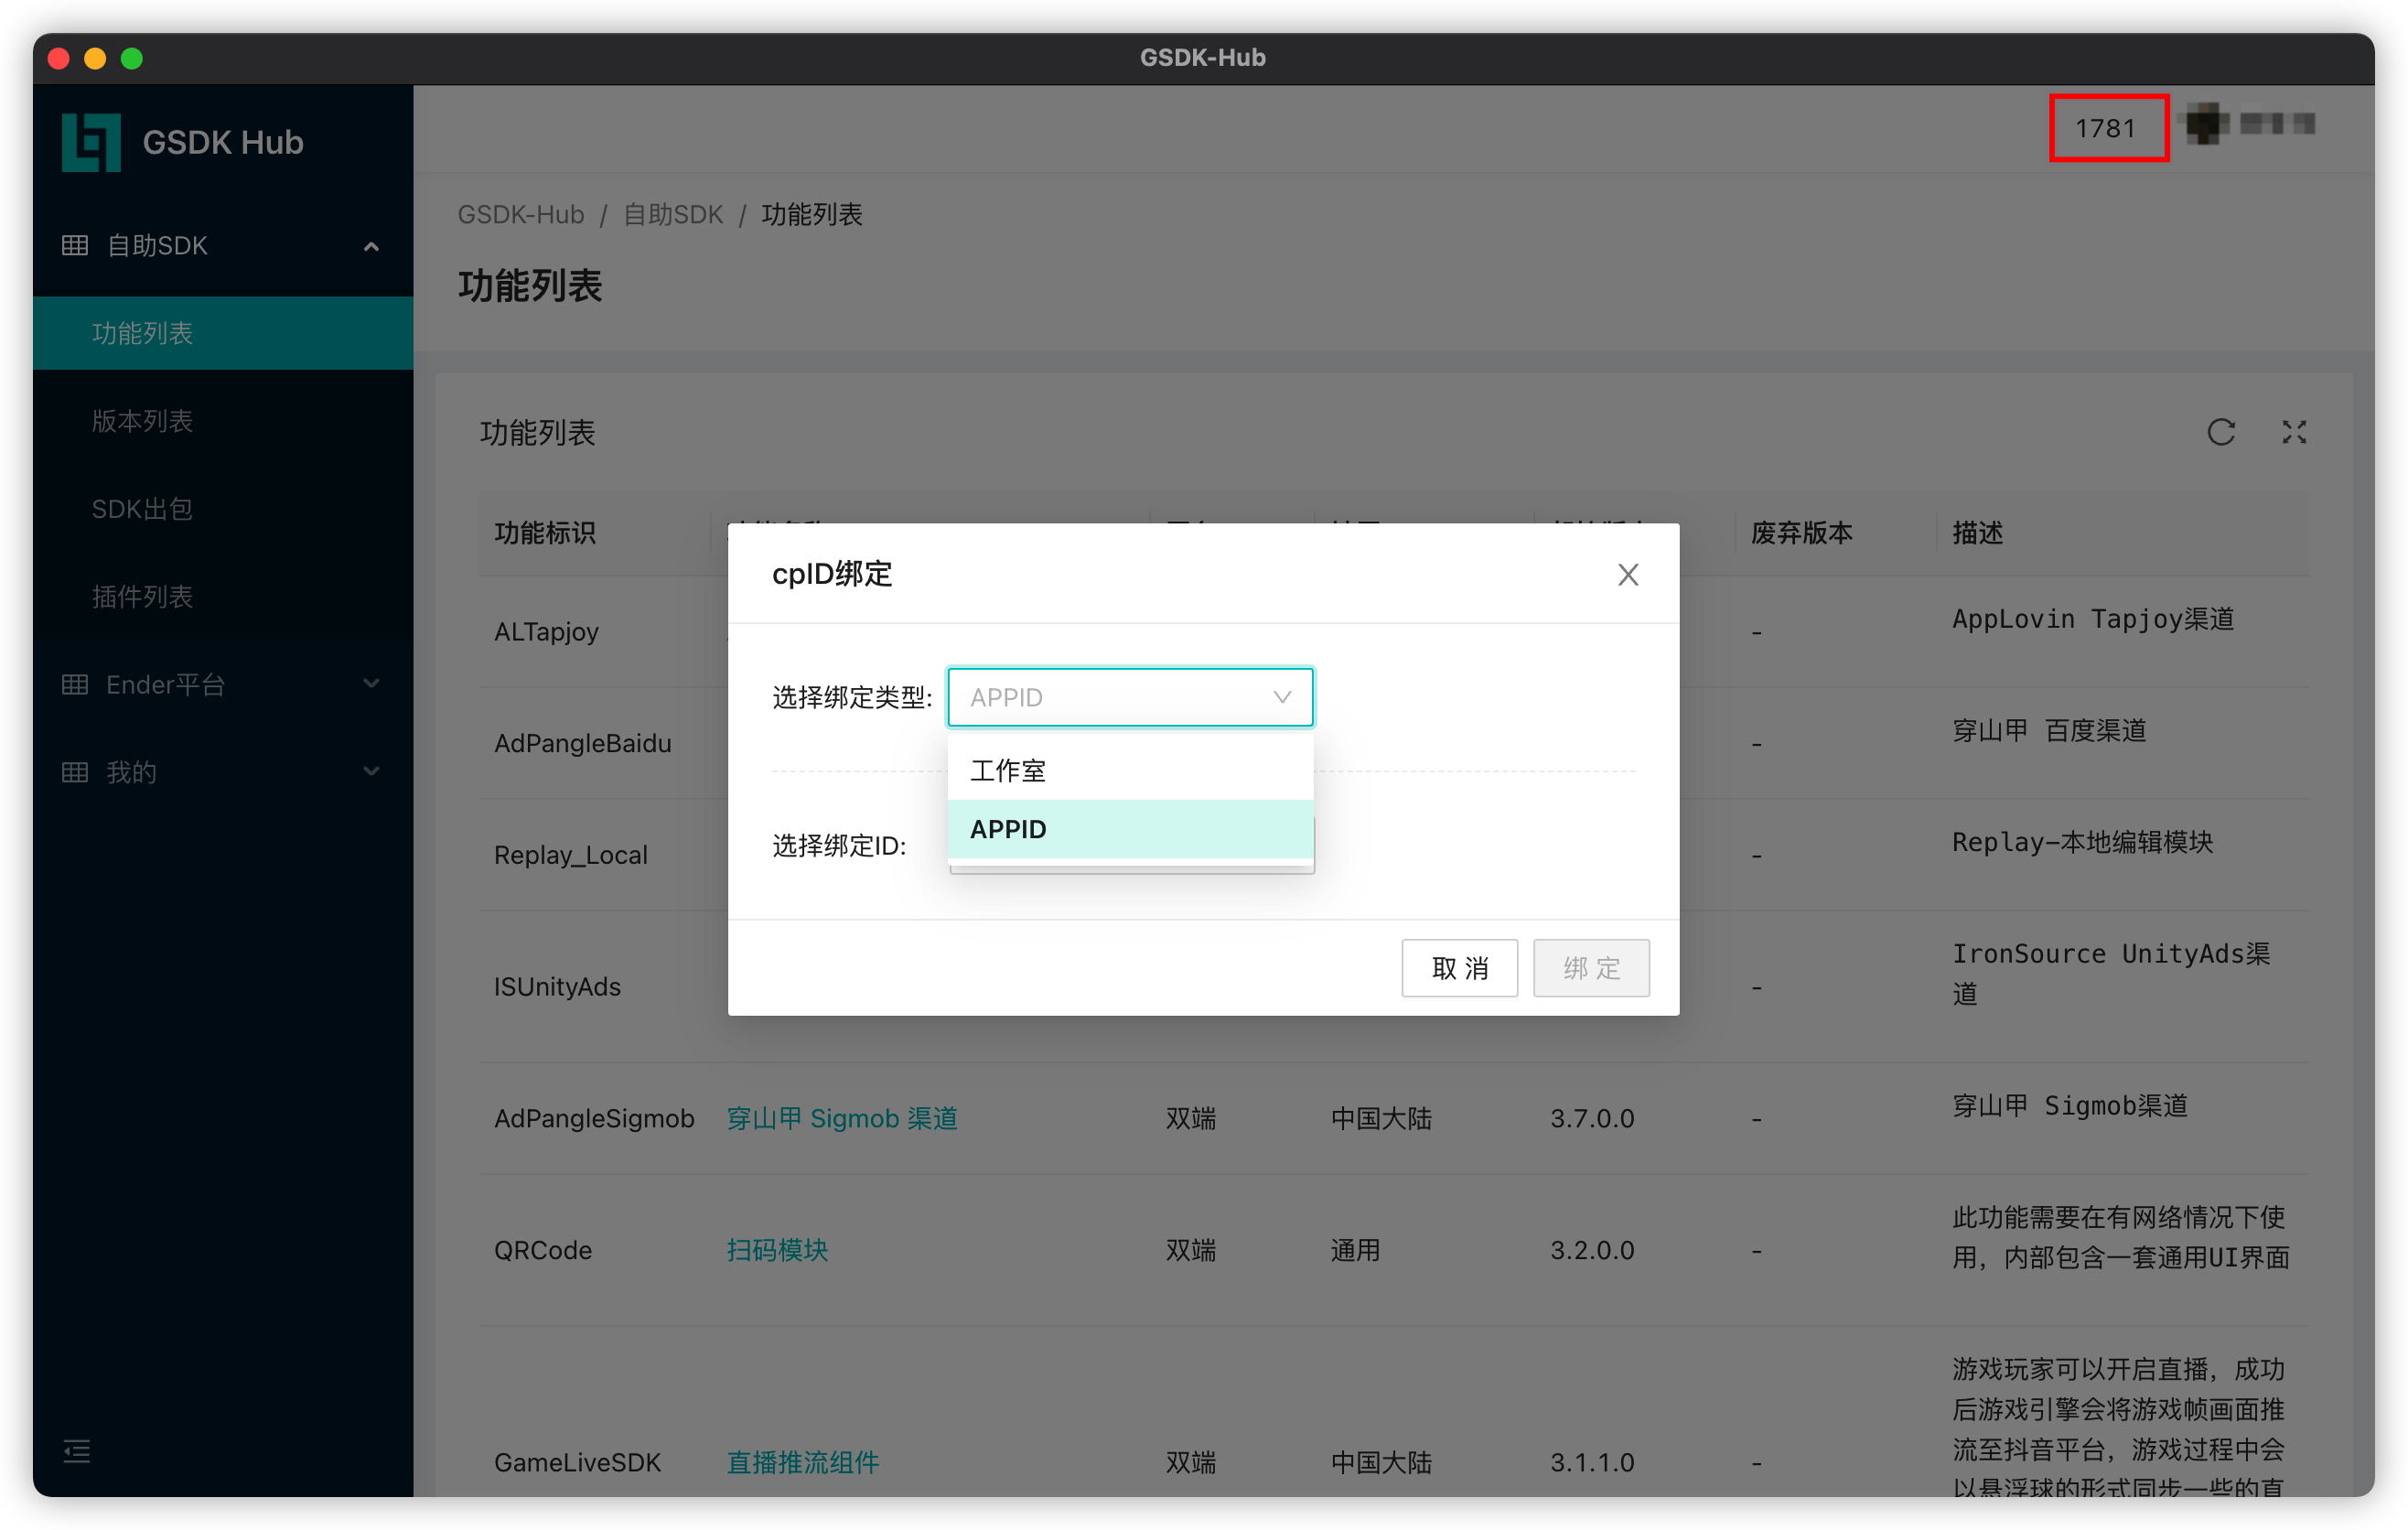
Task: Click grid icon beside 自助SDK
Action: [x=75, y=245]
